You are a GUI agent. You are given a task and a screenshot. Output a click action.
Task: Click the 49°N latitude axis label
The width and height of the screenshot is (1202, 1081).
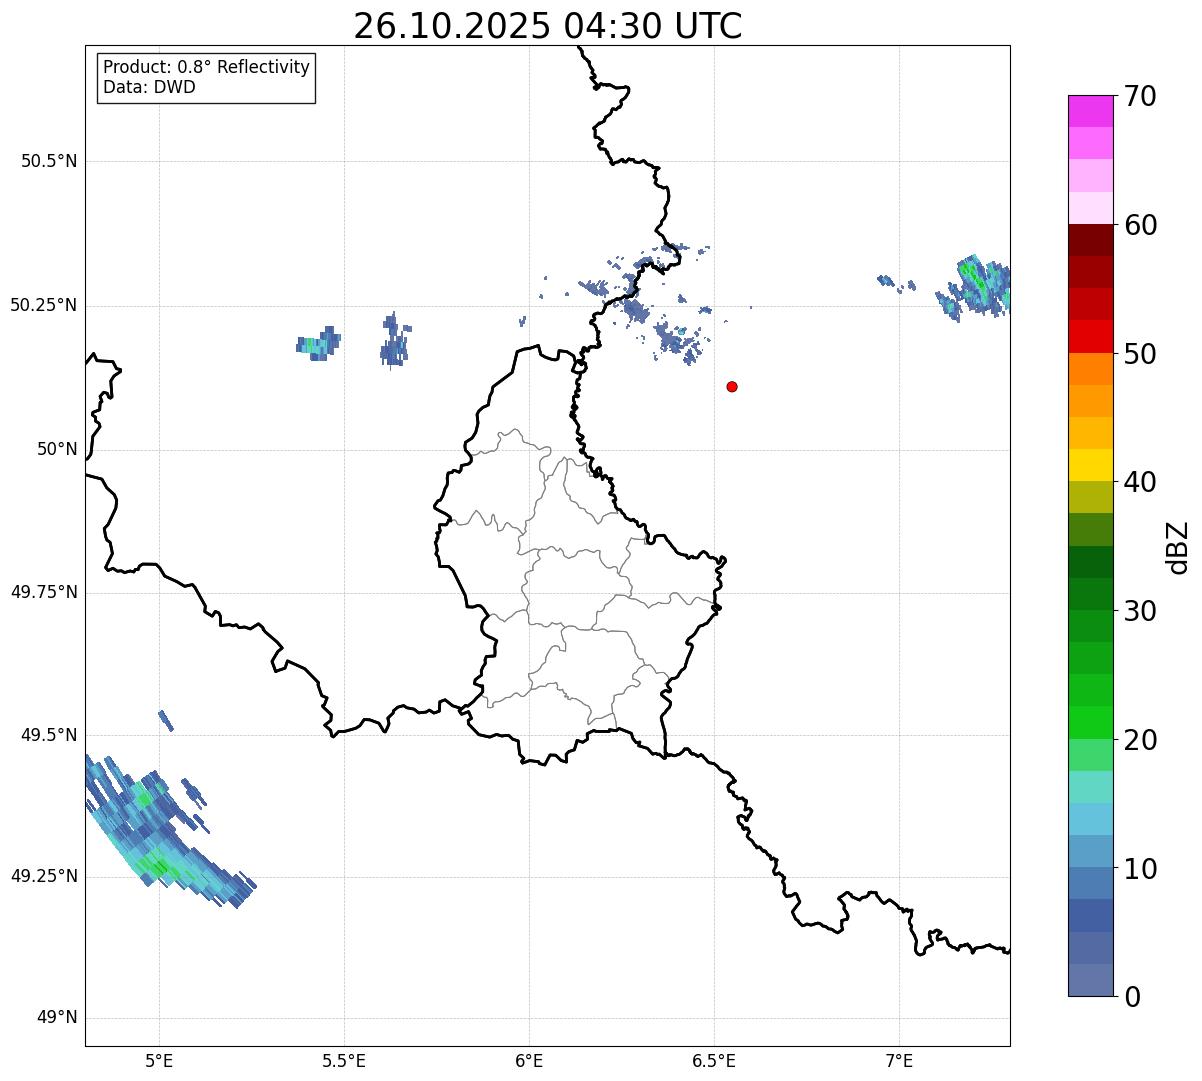point(57,1018)
